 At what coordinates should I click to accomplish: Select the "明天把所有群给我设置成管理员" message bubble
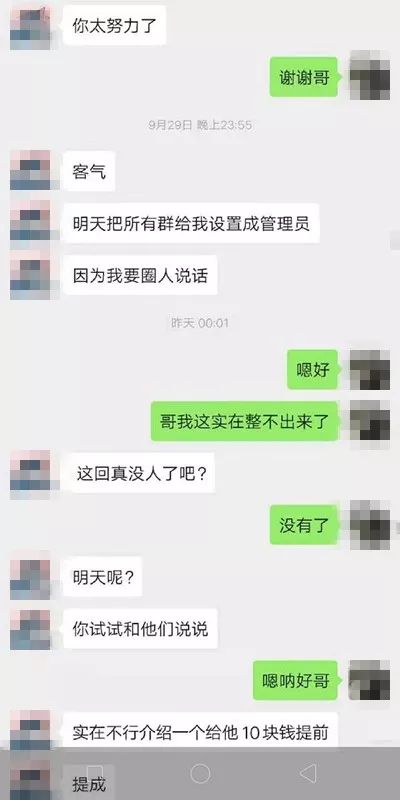pos(191,223)
